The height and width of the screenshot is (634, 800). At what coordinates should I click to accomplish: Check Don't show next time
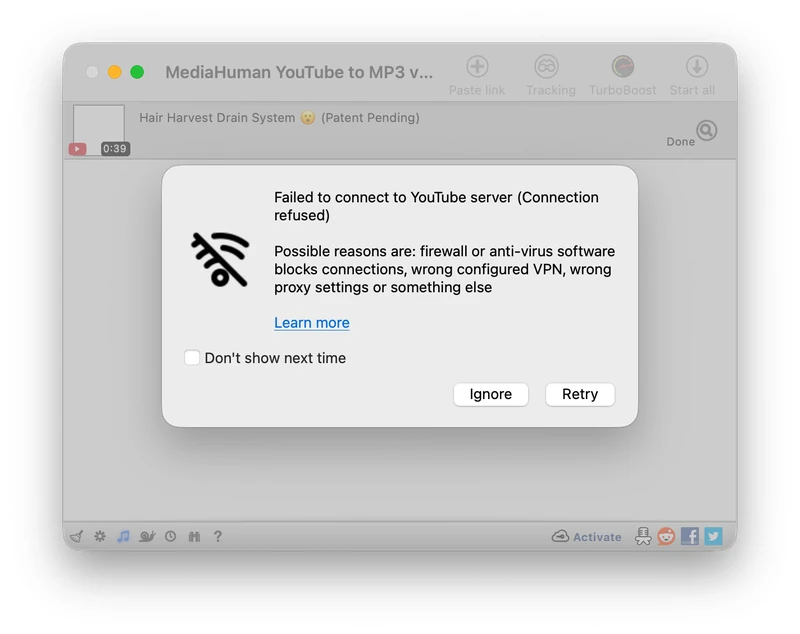[x=192, y=358]
